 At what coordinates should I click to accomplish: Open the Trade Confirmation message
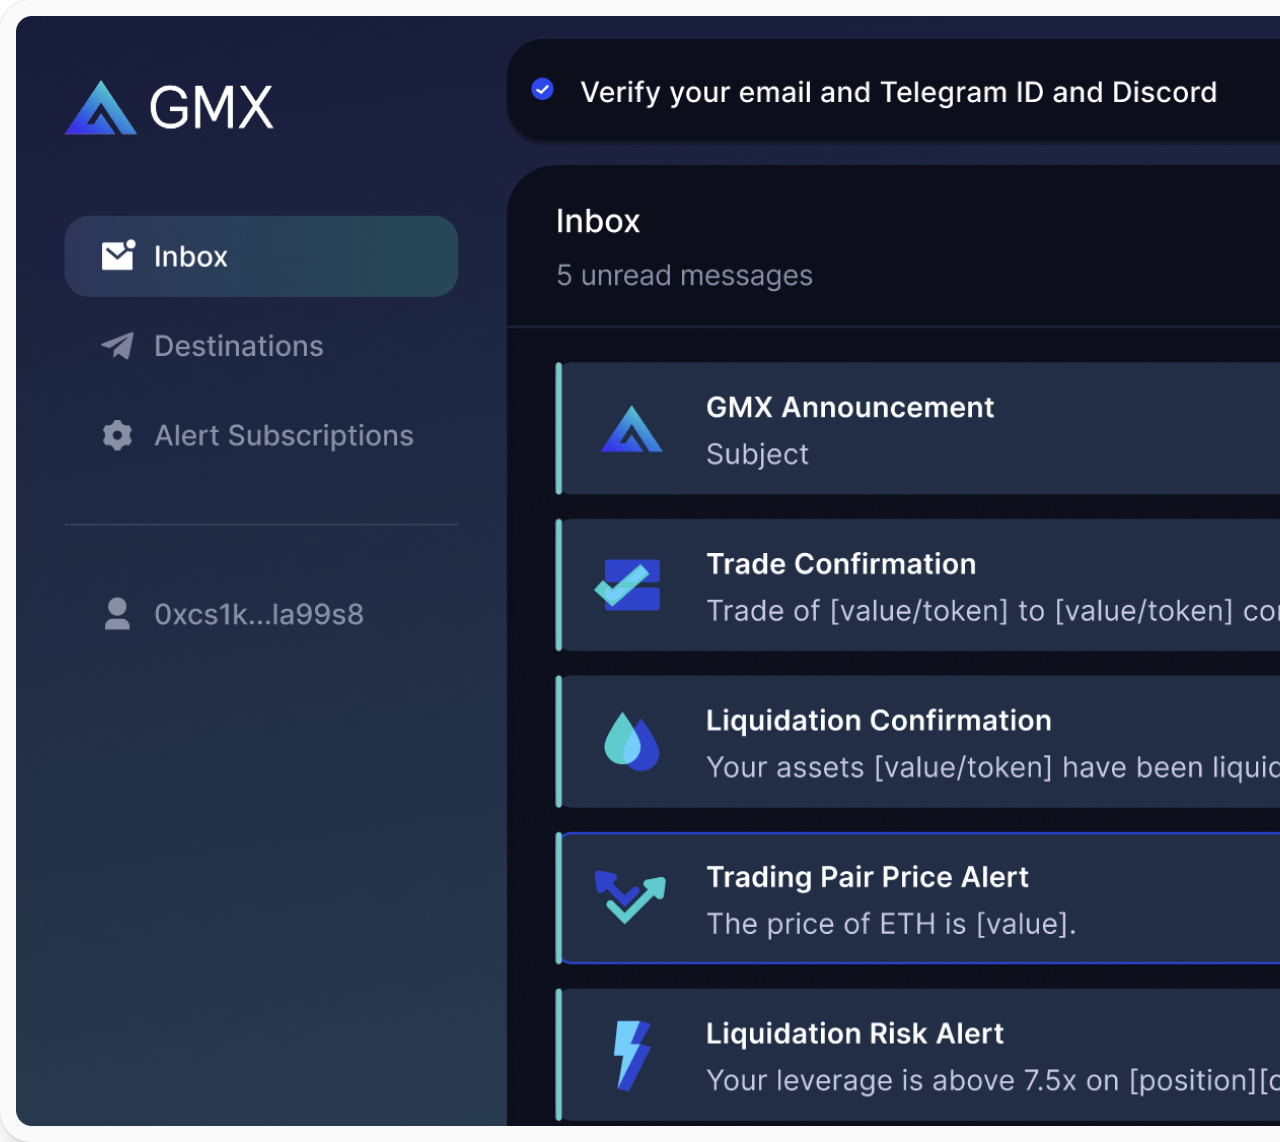pos(900,586)
